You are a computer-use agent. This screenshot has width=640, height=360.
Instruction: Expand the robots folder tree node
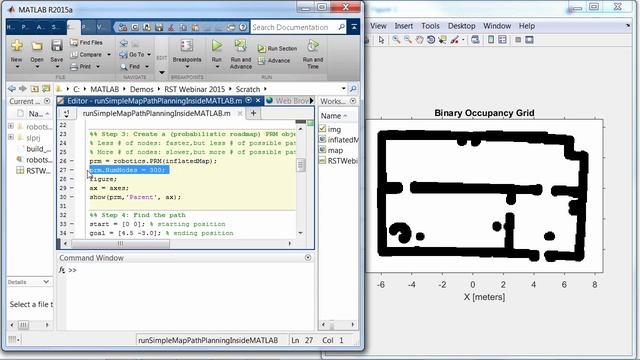[x=11, y=126]
